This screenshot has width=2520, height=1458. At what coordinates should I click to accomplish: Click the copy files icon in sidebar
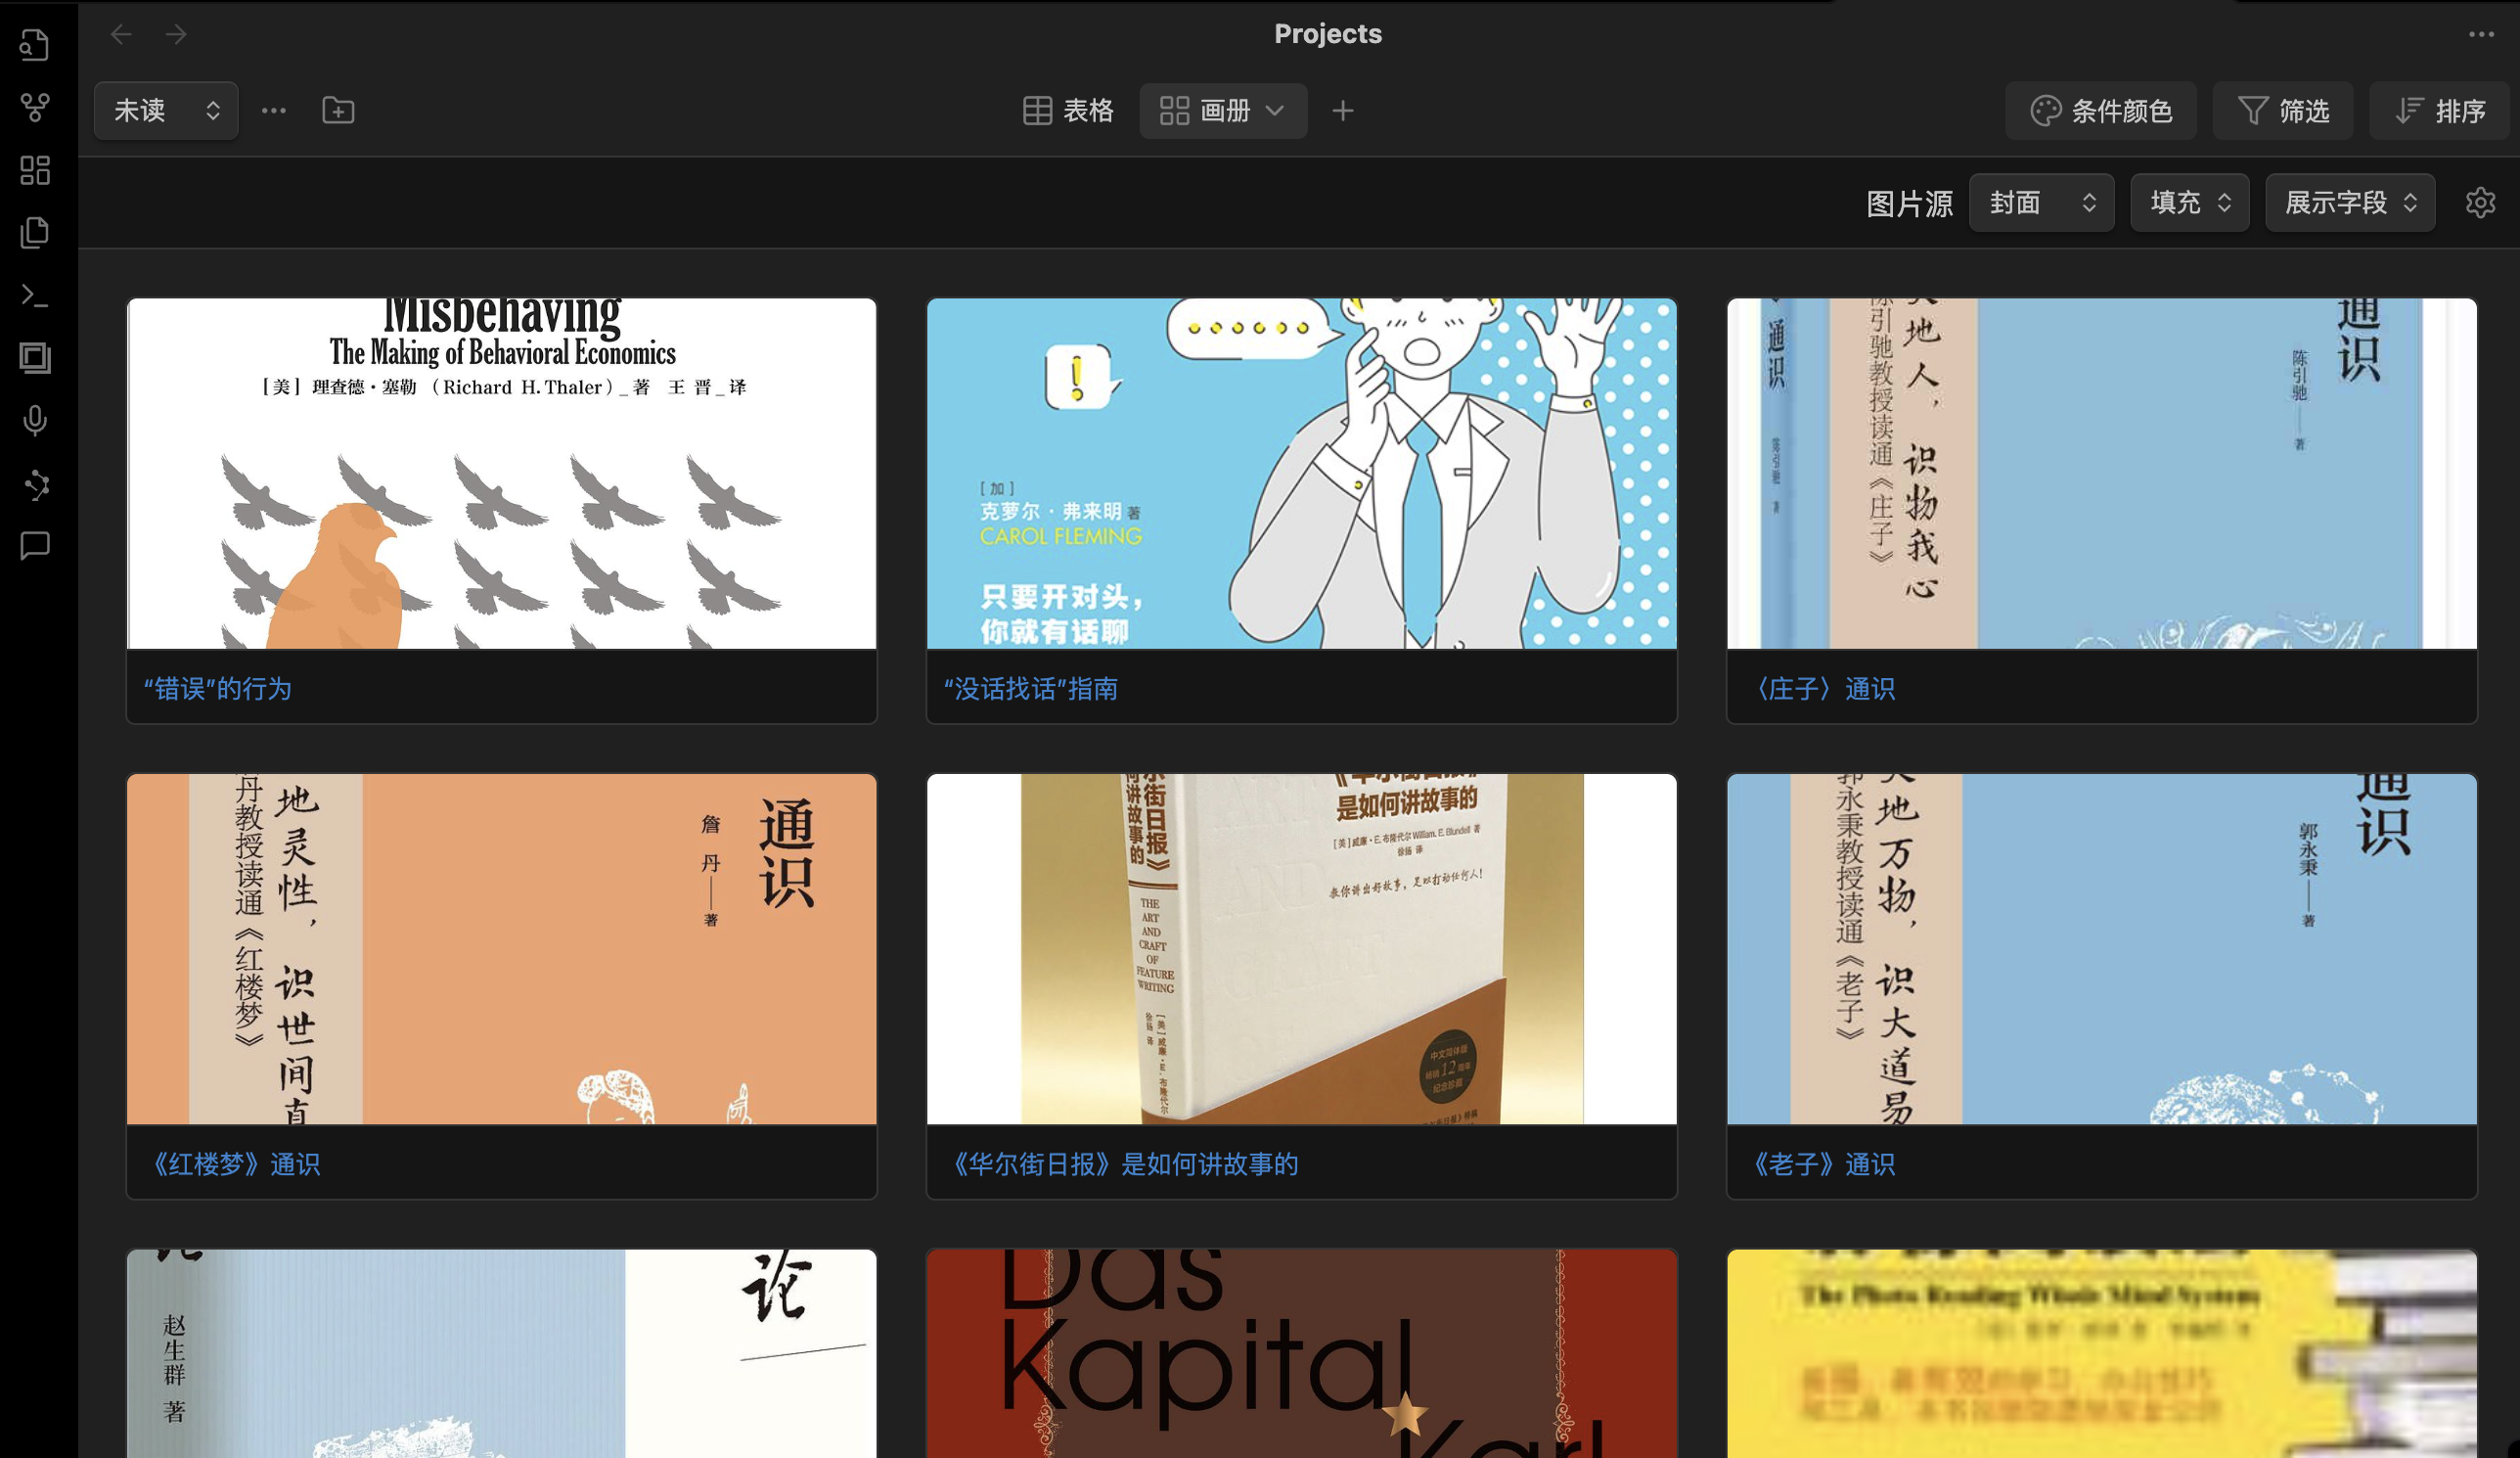pyautogui.click(x=35, y=232)
